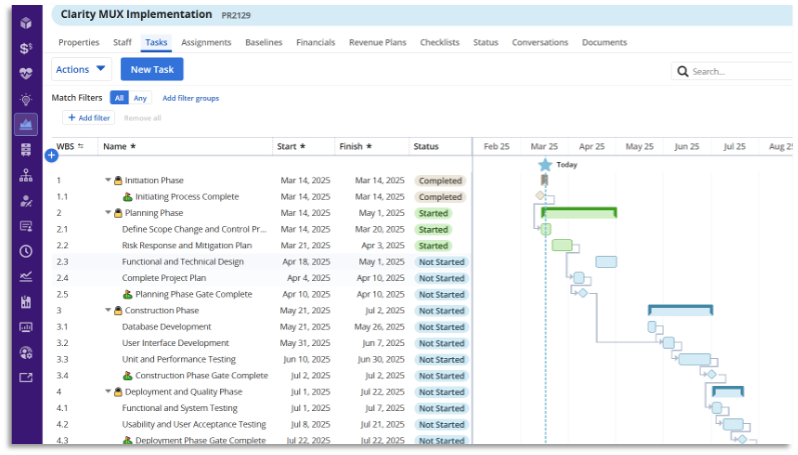Collapse the Initiation Phase row
Viewport: 798px width, 455px height.
point(108,180)
